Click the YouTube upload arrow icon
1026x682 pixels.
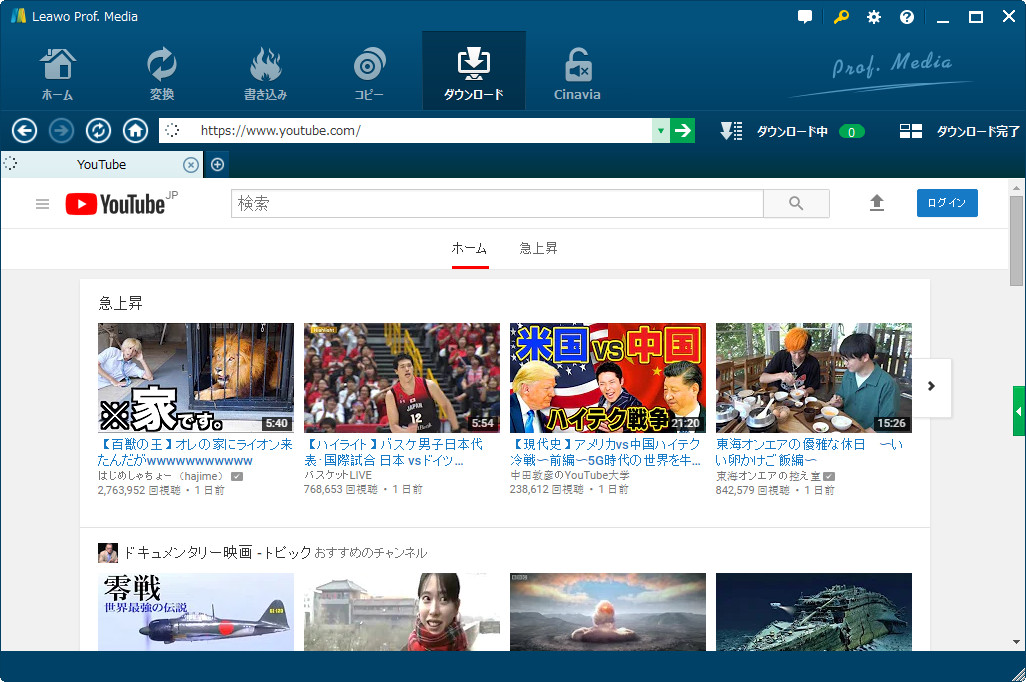point(877,203)
